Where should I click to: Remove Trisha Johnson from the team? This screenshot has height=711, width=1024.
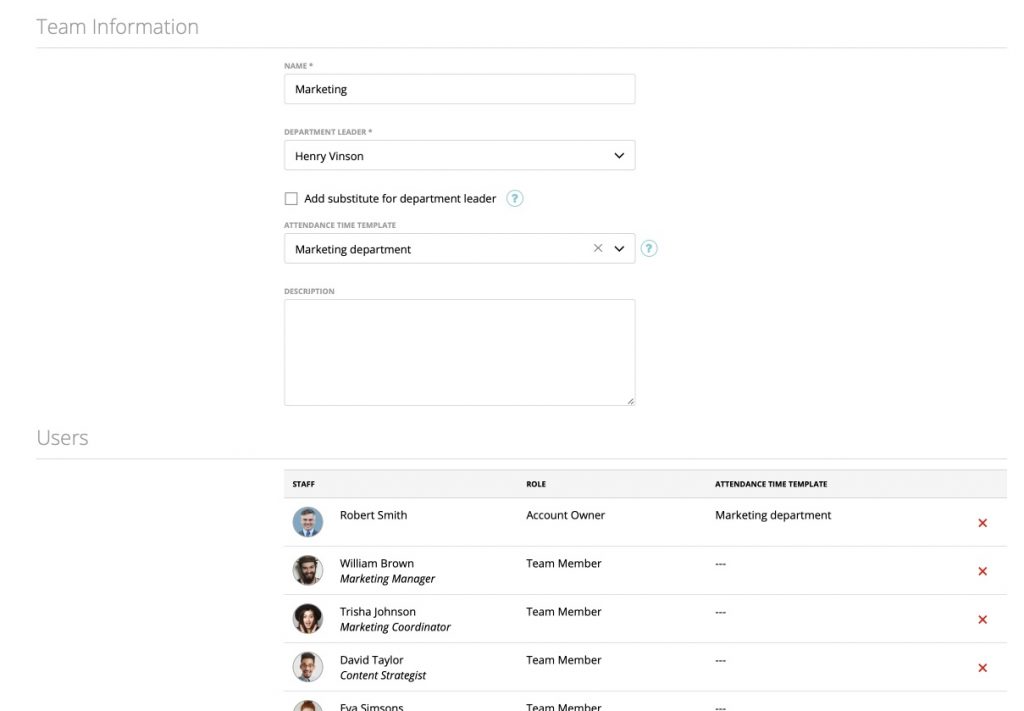982,619
